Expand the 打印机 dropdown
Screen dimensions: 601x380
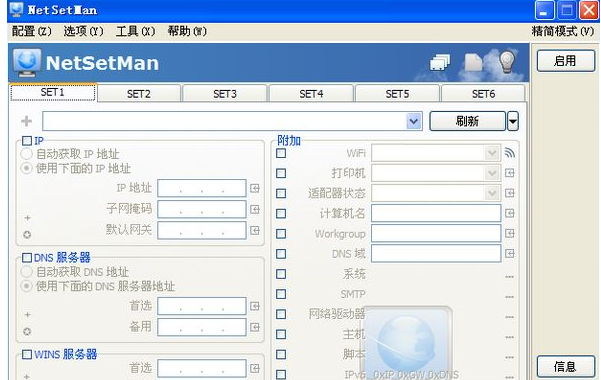[492, 173]
